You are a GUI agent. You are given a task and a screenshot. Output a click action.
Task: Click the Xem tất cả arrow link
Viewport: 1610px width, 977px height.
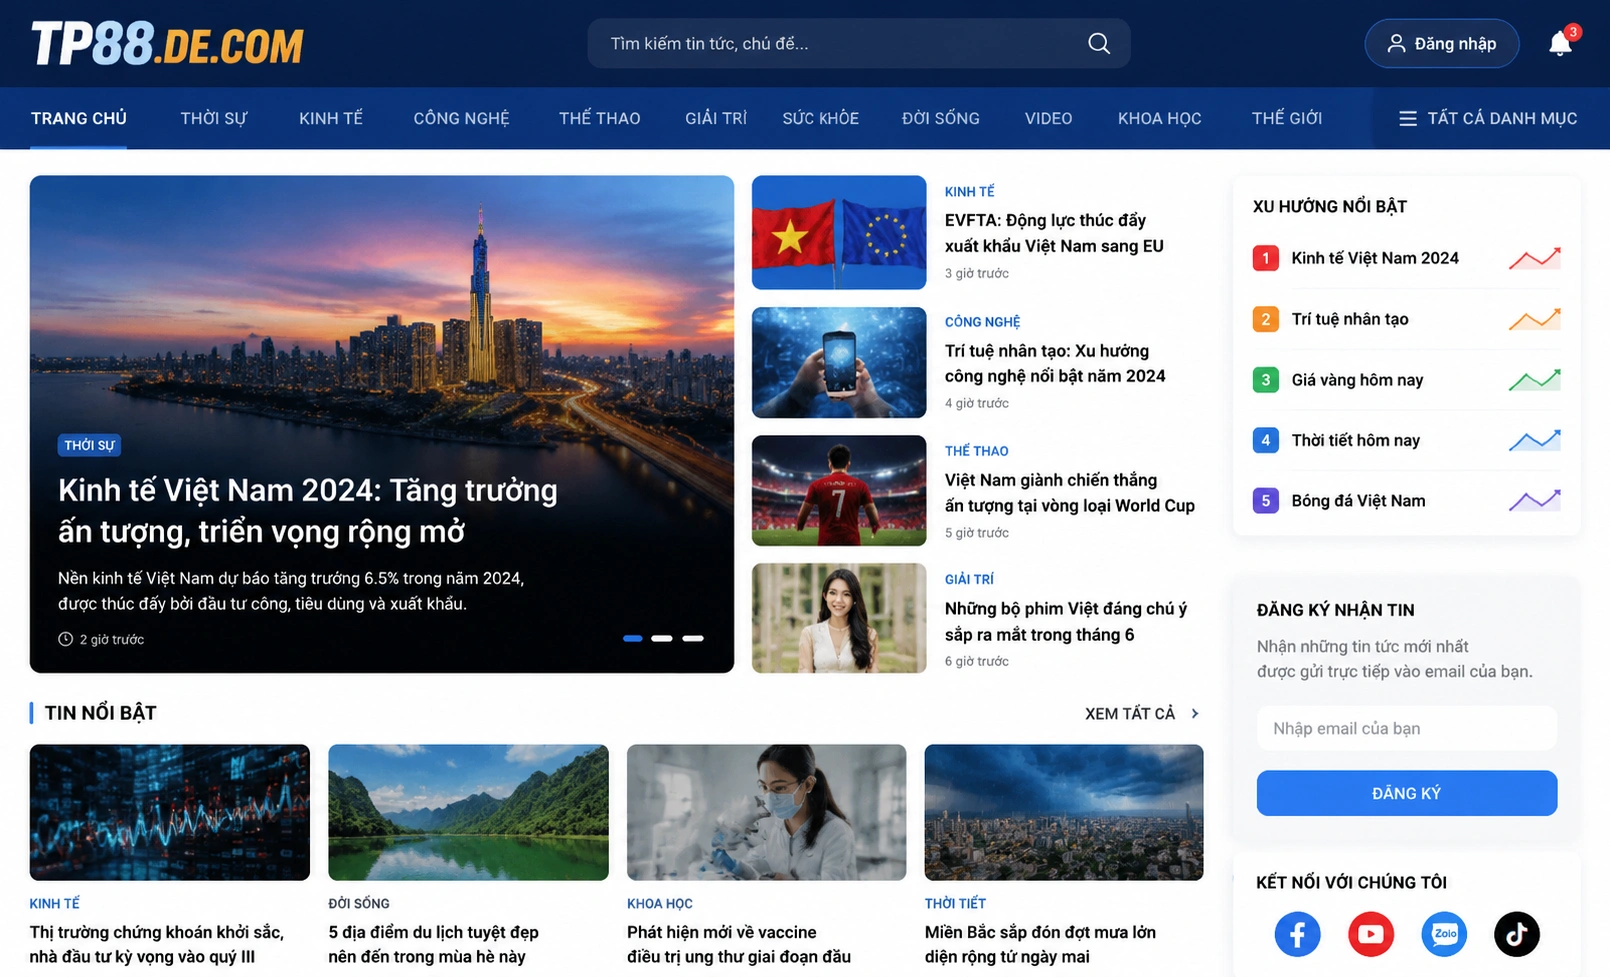pos(1142,713)
